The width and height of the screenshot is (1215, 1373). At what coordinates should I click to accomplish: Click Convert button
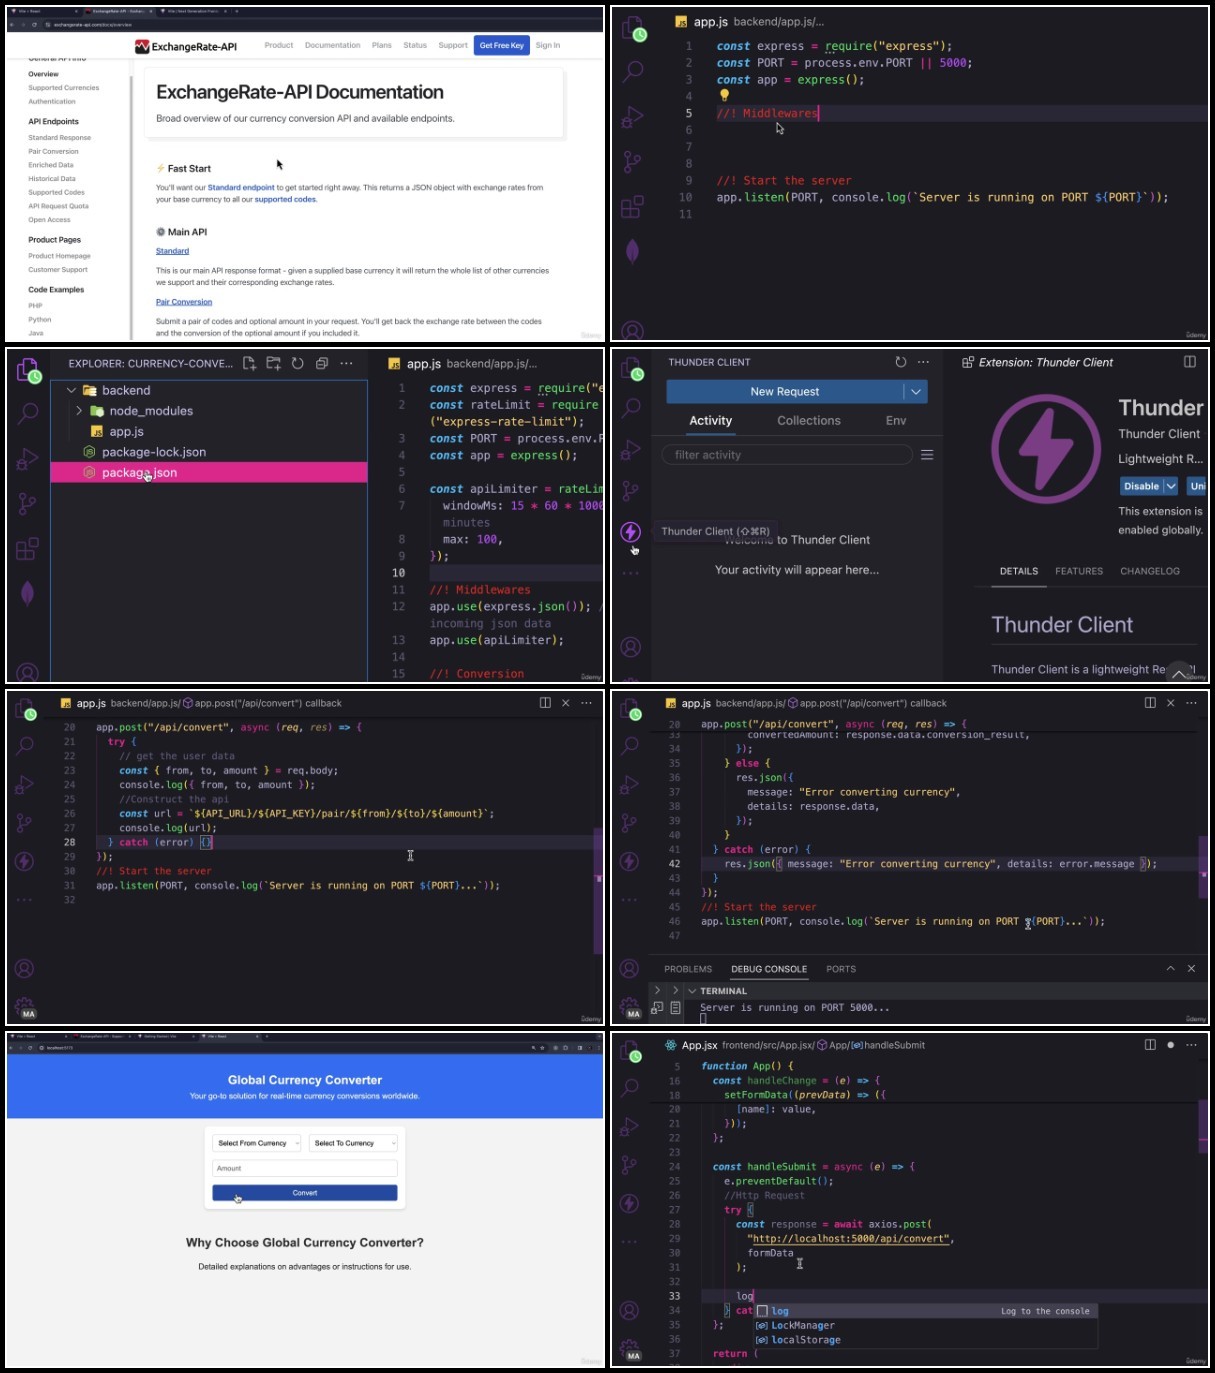pyautogui.click(x=305, y=1193)
